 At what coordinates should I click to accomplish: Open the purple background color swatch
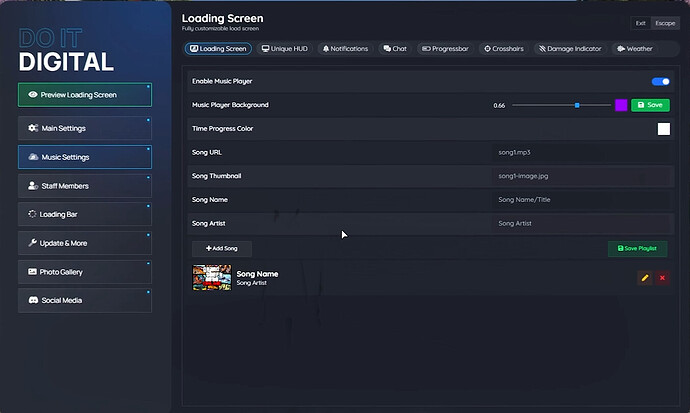coord(621,105)
